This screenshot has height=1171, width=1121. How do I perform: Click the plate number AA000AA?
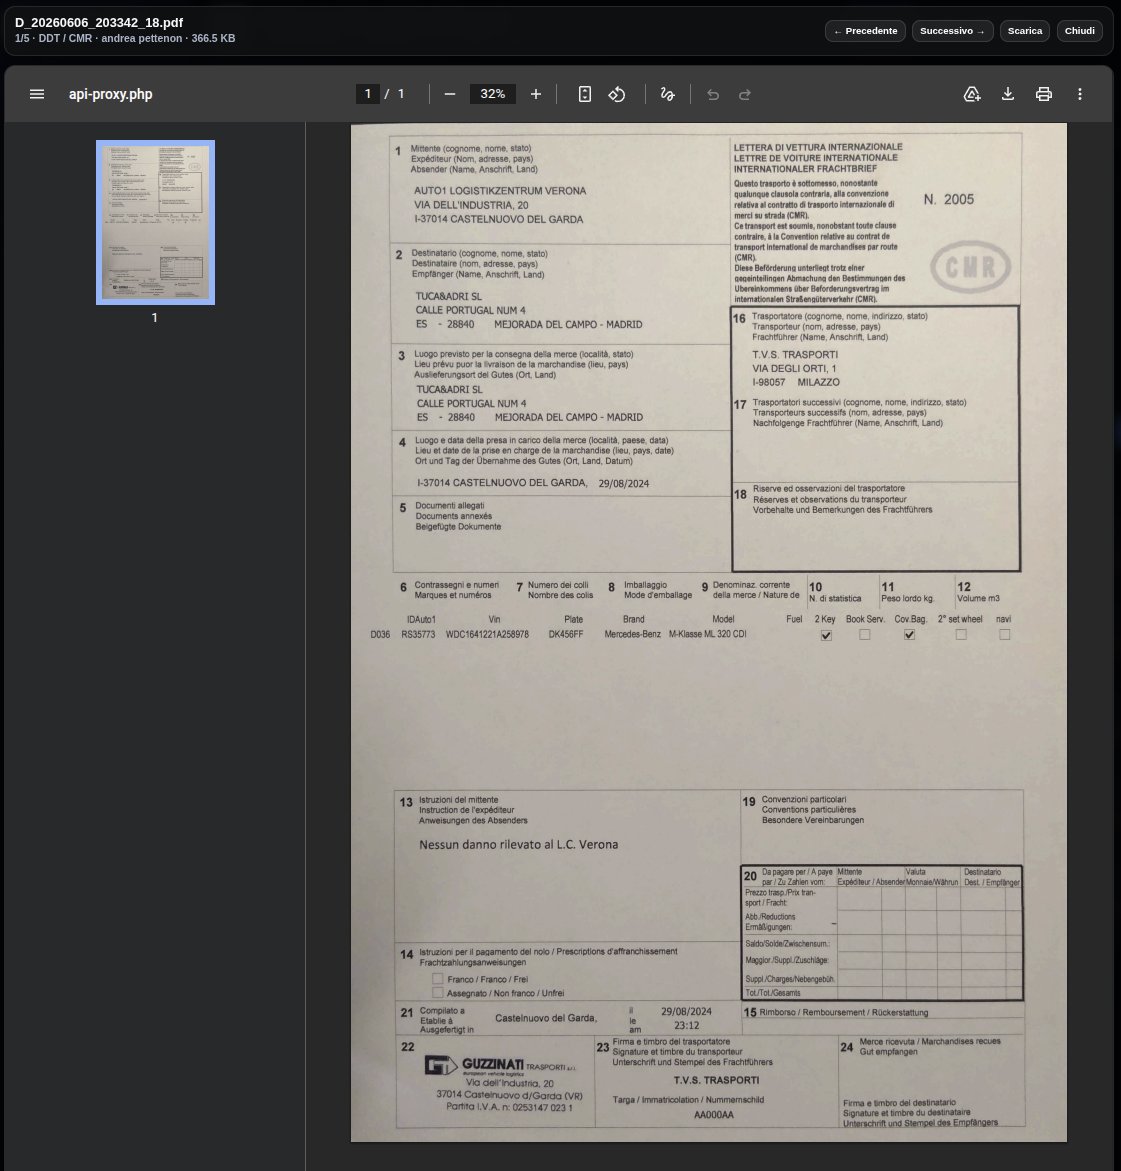tap(713, 1115)
